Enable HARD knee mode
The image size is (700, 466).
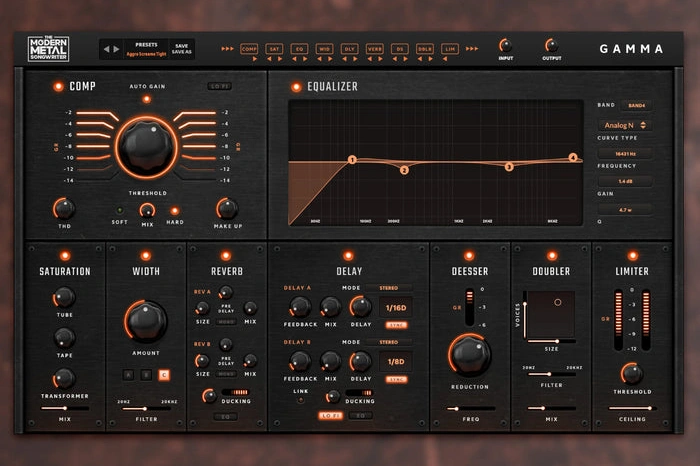175,210
